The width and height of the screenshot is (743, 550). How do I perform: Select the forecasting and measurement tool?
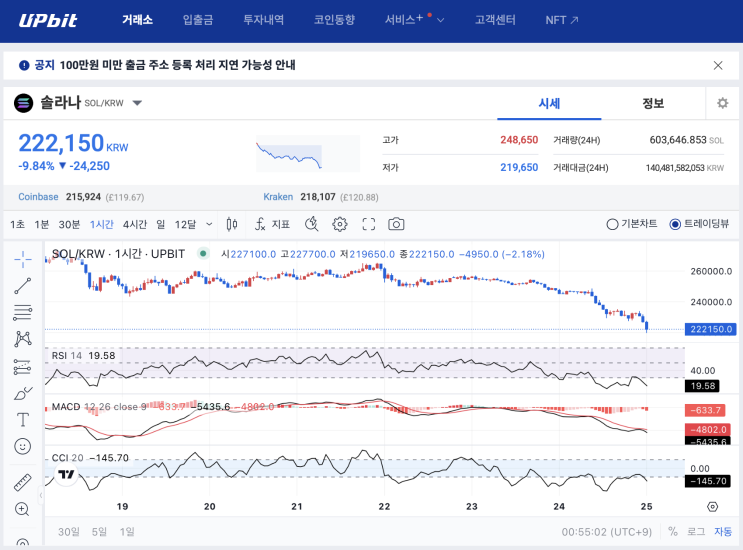coord(22,366)
